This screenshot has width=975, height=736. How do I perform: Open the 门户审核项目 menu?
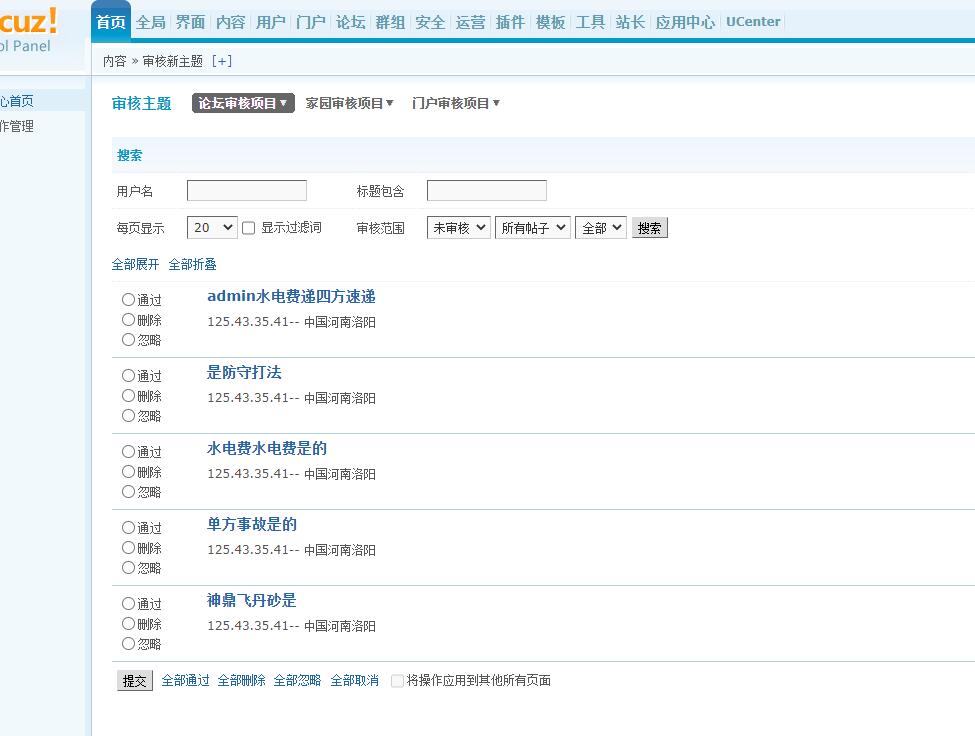tap(455, 103)
